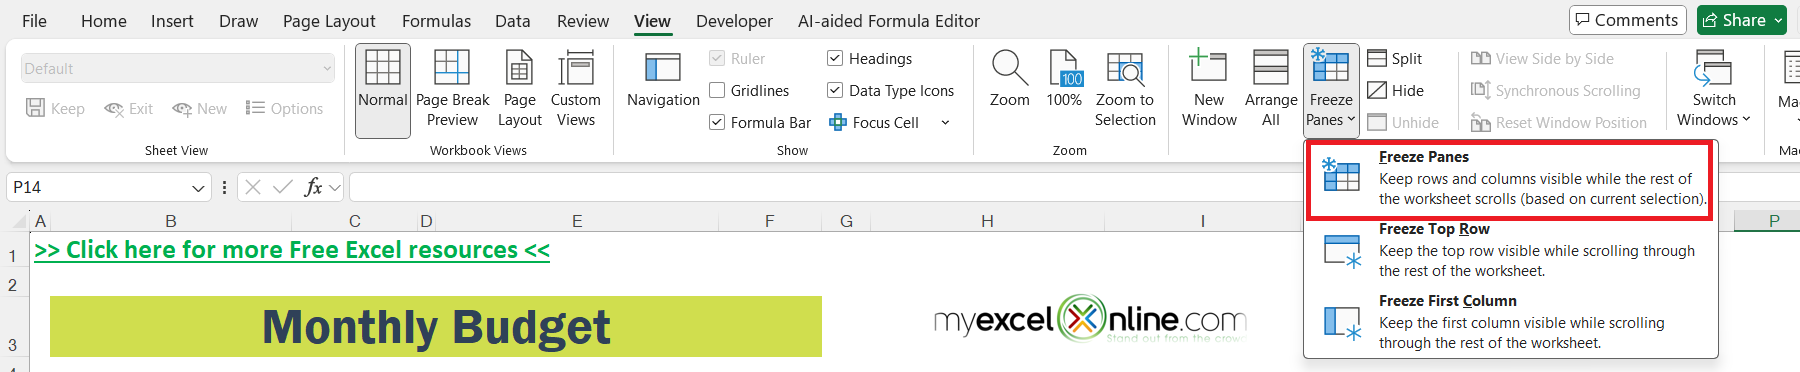Open Page Layout workbook view
Image resolution: width=1800 pixels, height=372 pixels.
[520, 90]
